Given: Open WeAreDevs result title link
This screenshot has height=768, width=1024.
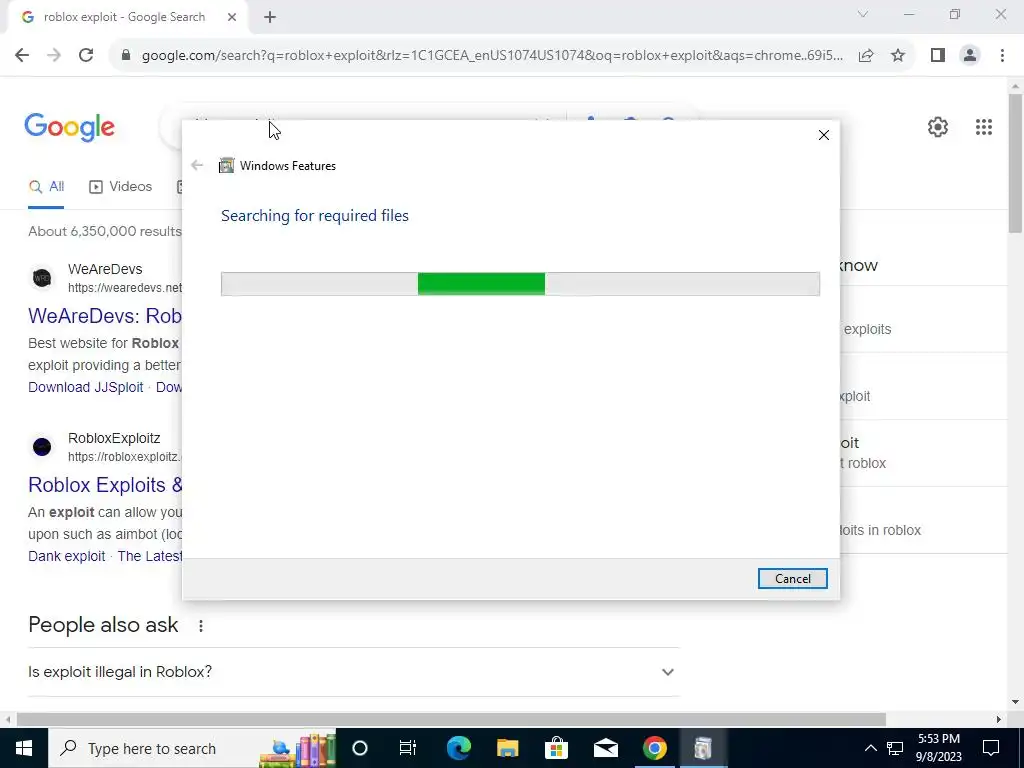Looking at the screenshot, I should point(105,316).
